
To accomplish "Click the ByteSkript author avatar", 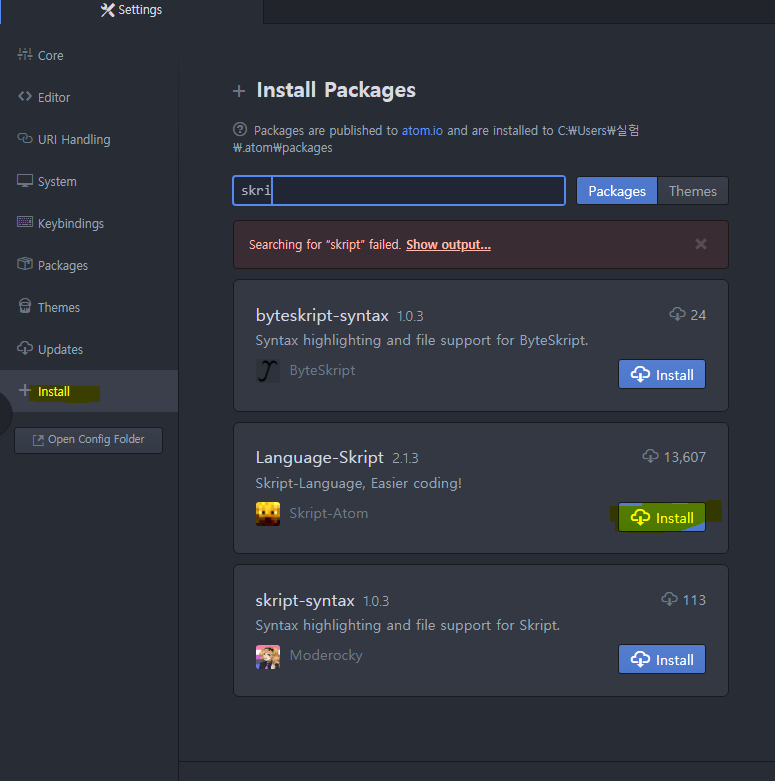I will pos(267,371).
